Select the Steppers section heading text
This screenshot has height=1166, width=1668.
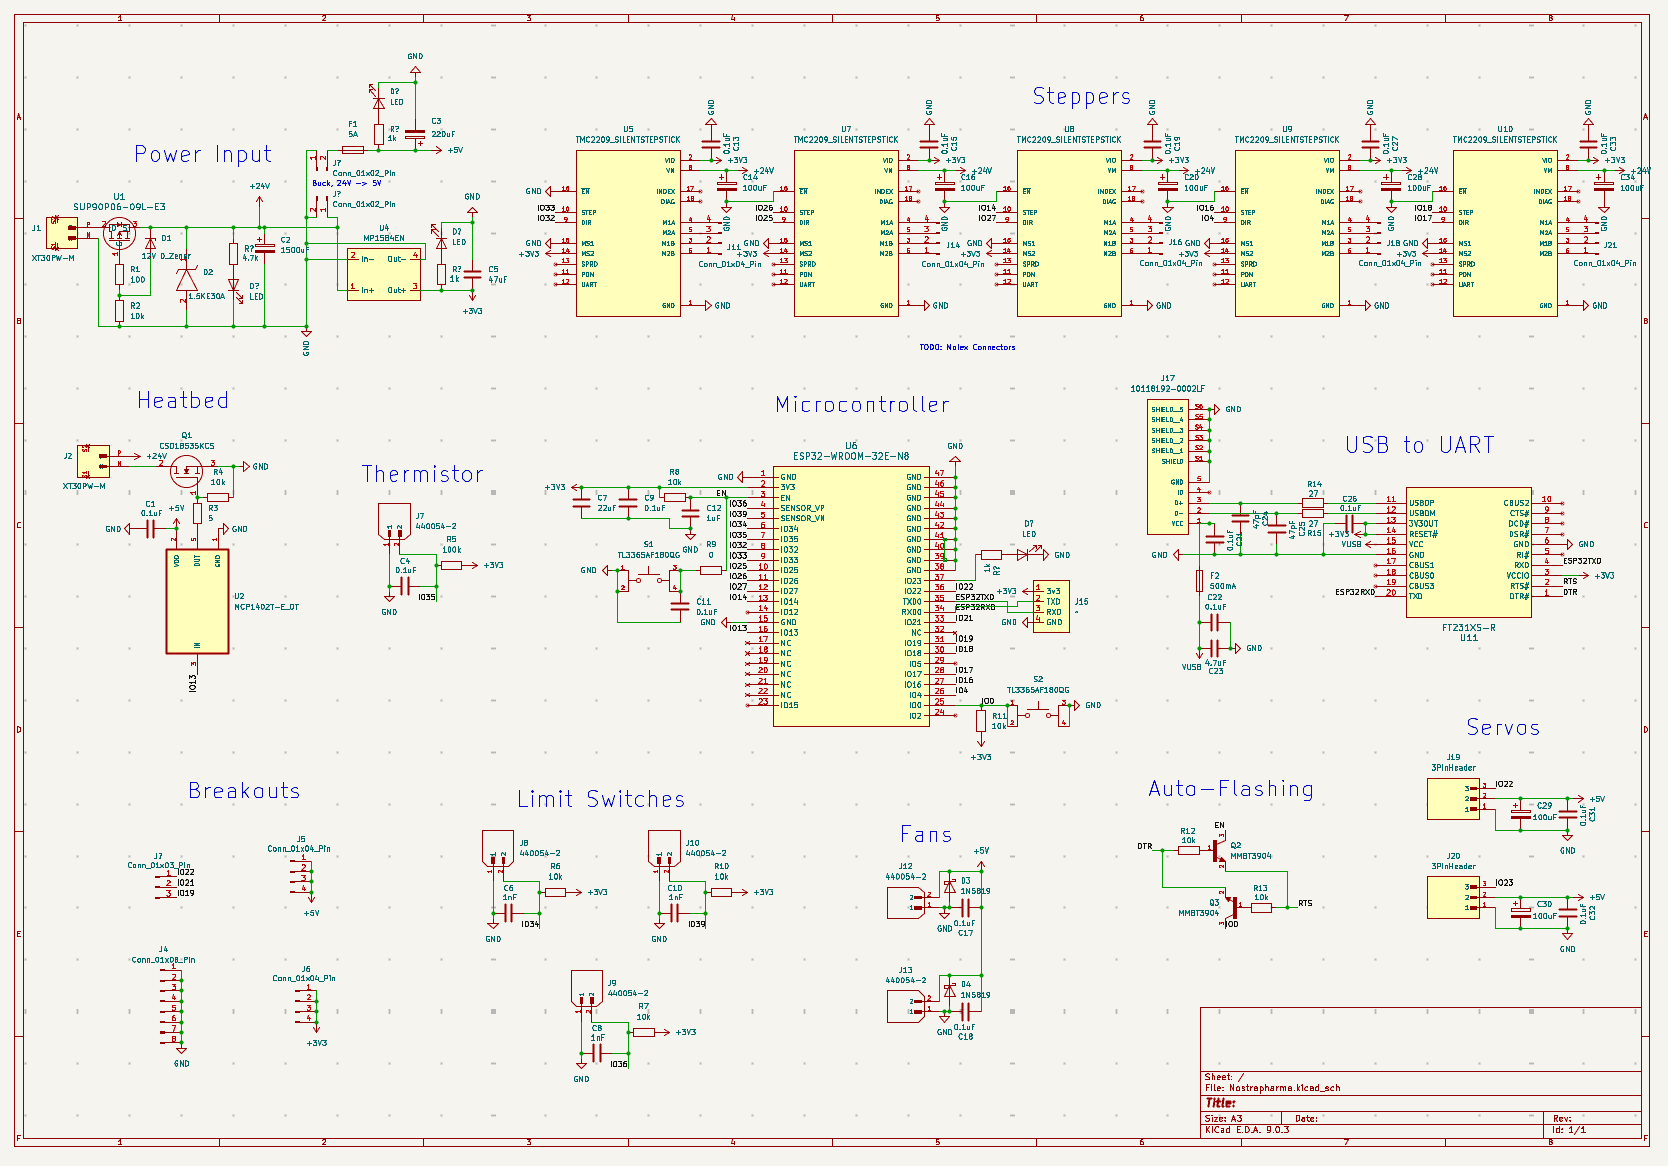pyautogui.click(x=1083, y=97)
